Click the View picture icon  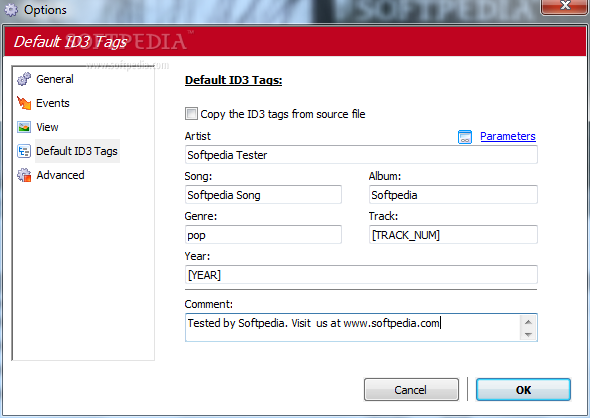[x=24, y=127]
